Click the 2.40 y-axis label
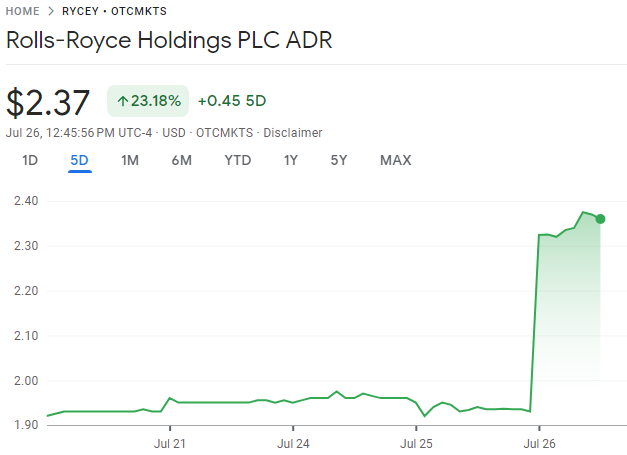The height and width of the screenshot is (455, 627). coord(26,201)
